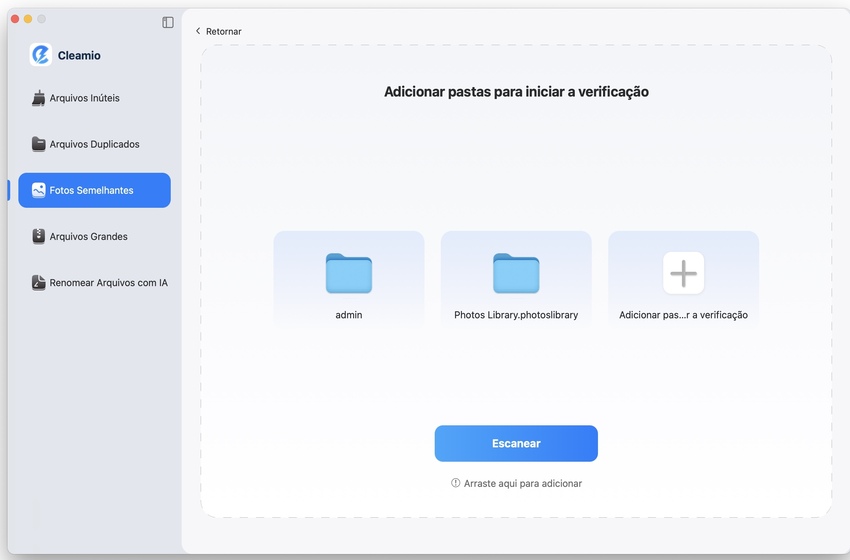This screenshot has height=560, width=850.
Task: Click the Cleamio app logo
Action: (41, 55)
